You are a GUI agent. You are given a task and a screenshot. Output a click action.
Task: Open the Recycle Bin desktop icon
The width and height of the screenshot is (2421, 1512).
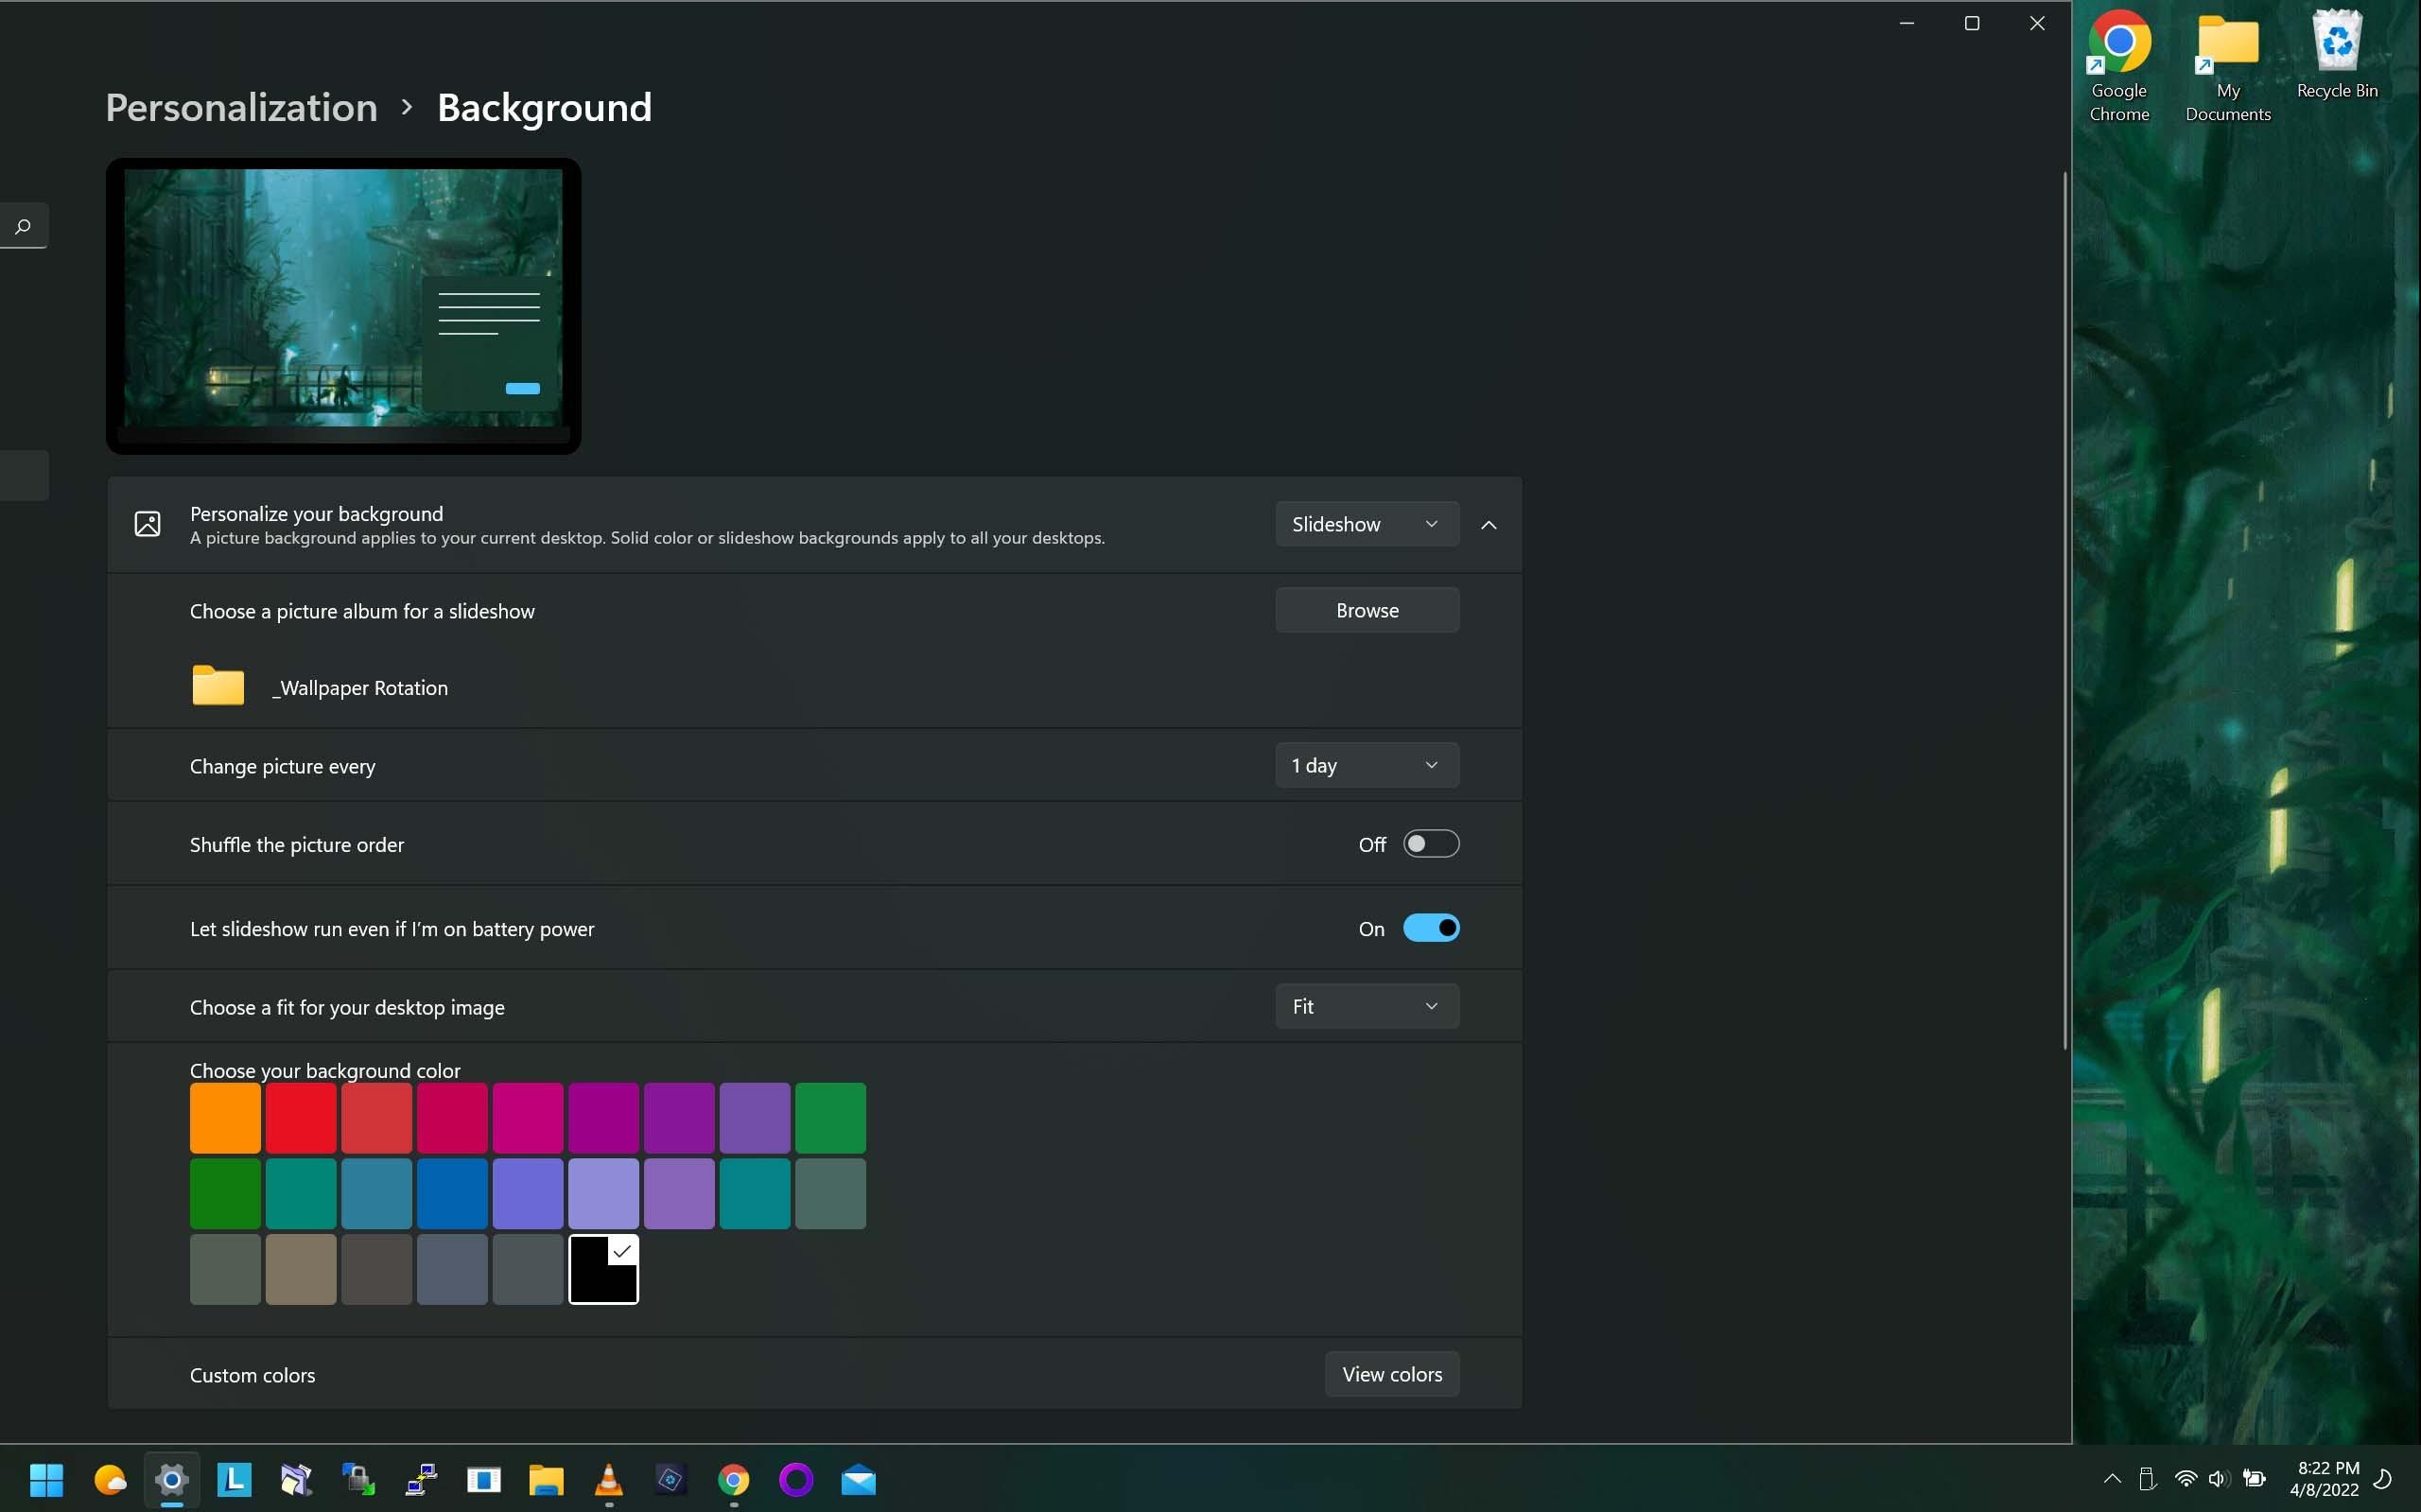coord(2337,55)
